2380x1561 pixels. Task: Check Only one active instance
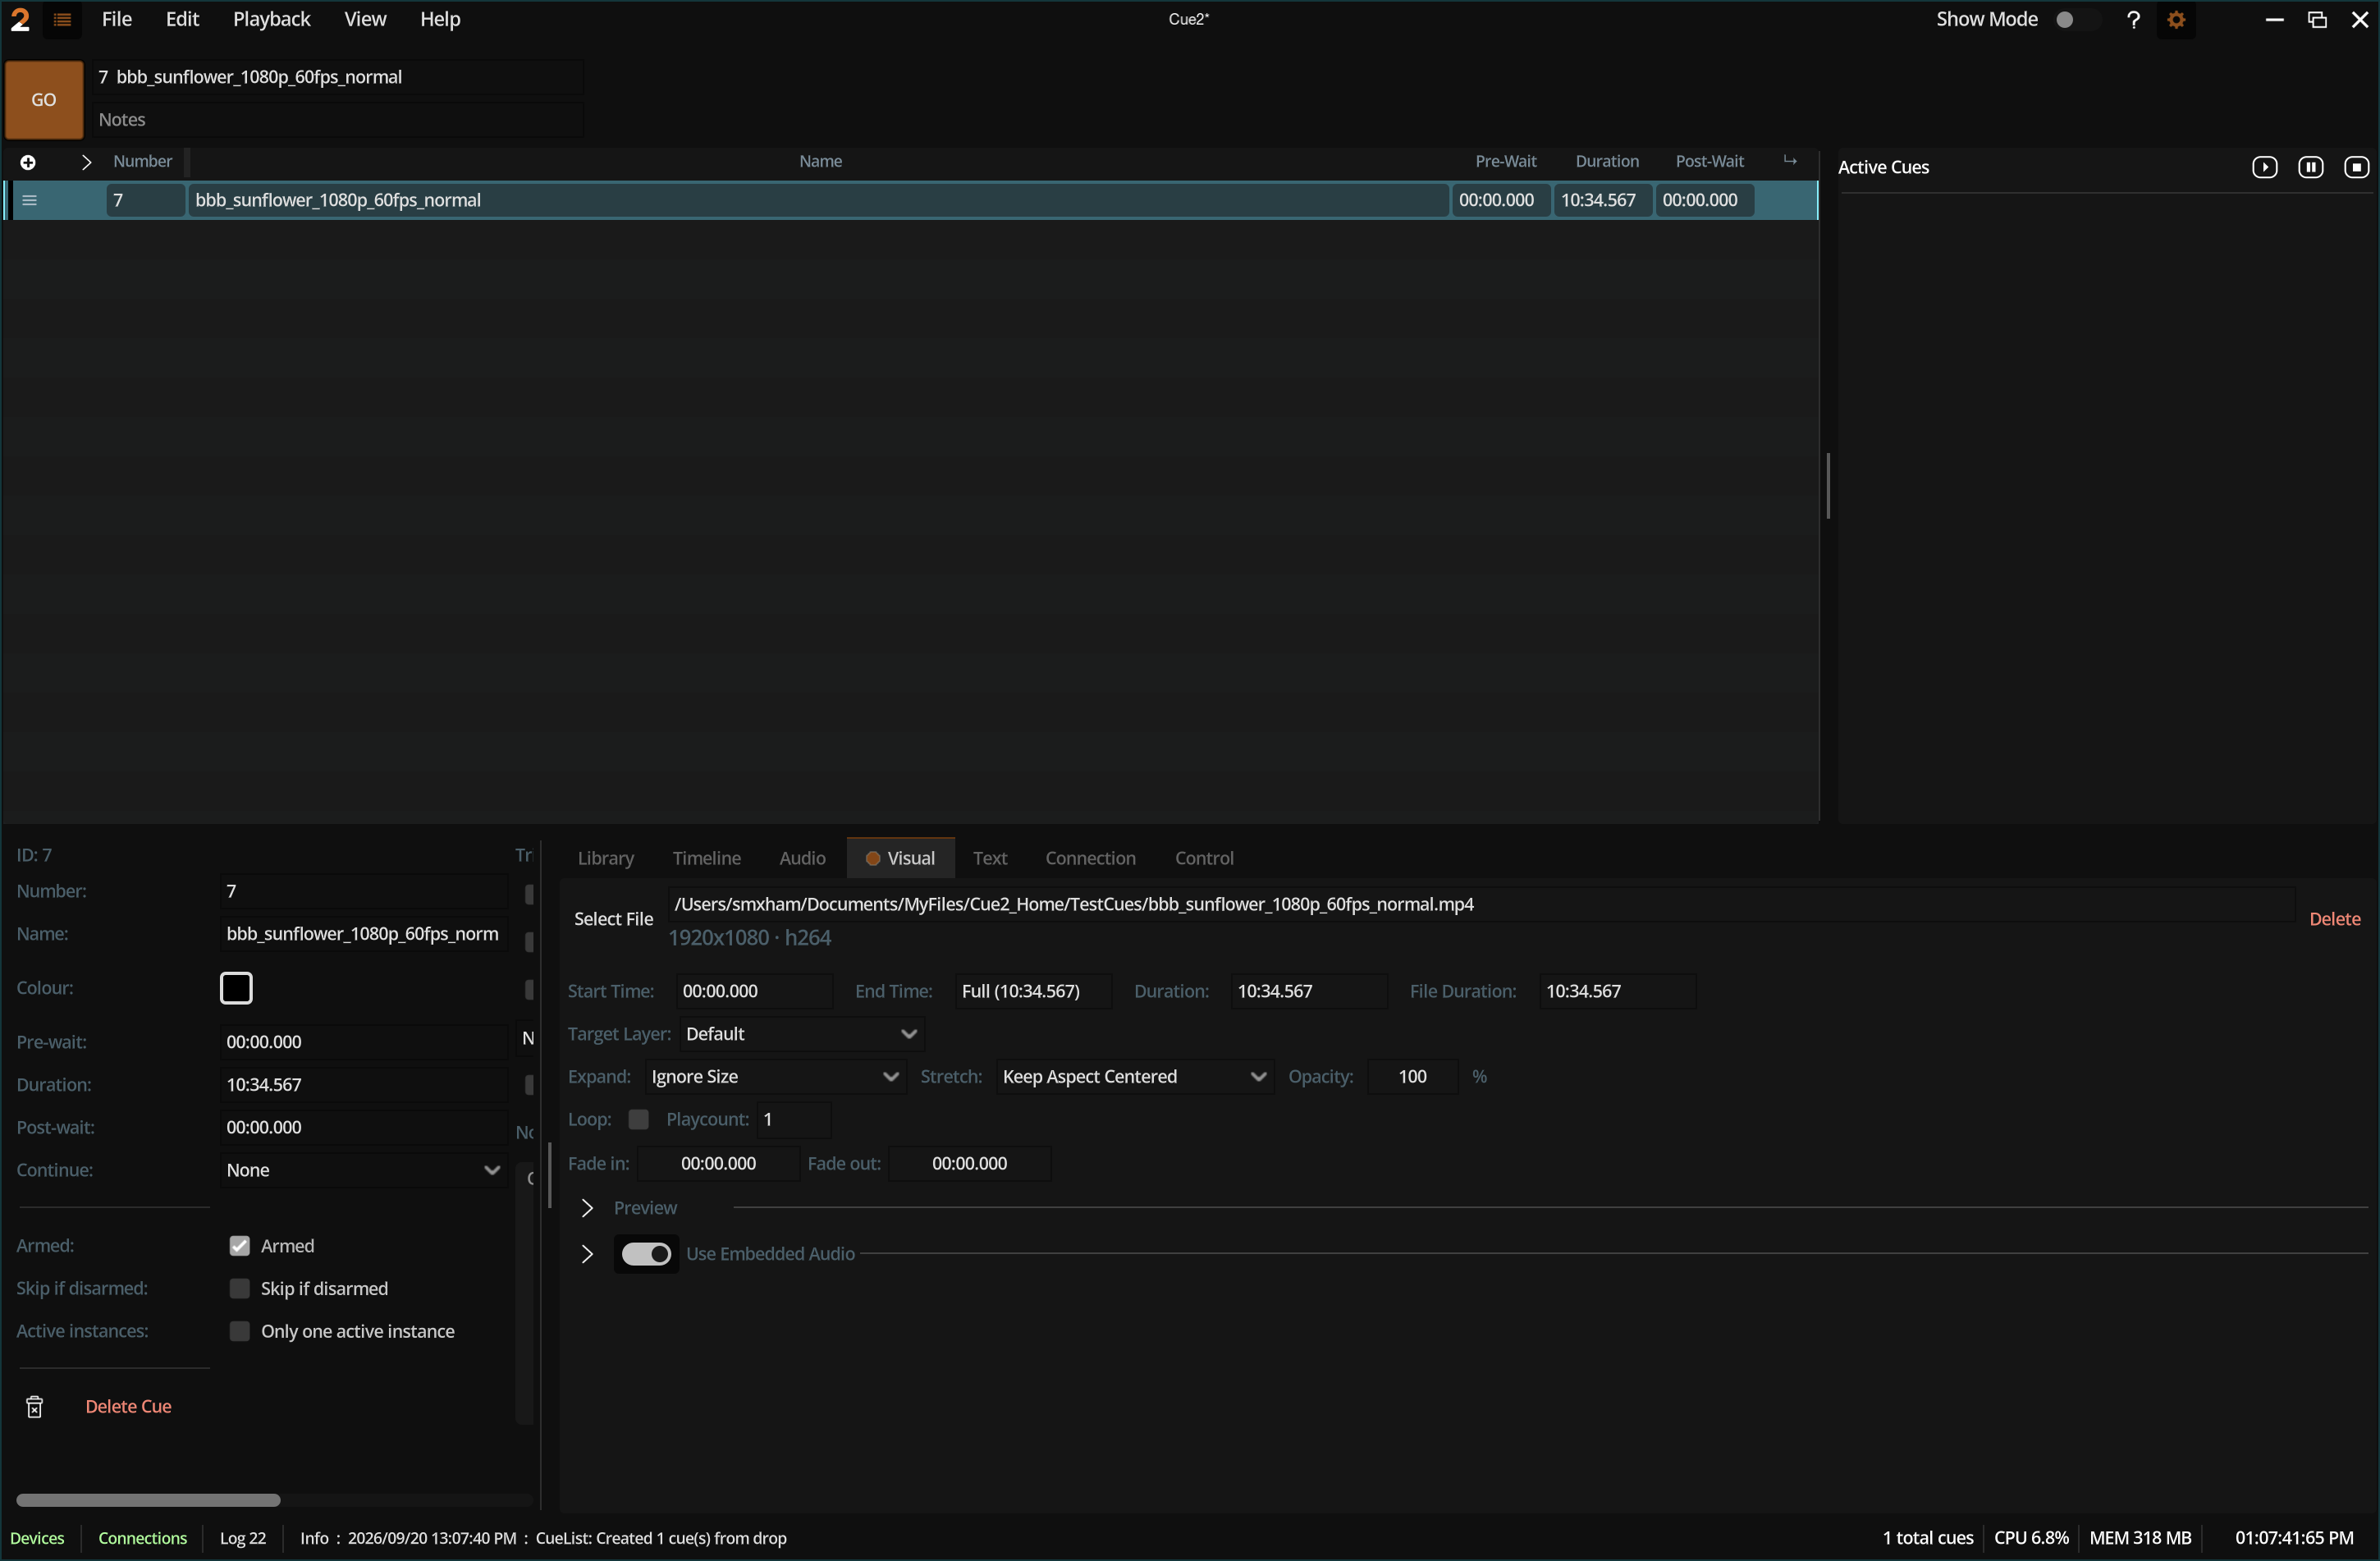click(239, 1332)
